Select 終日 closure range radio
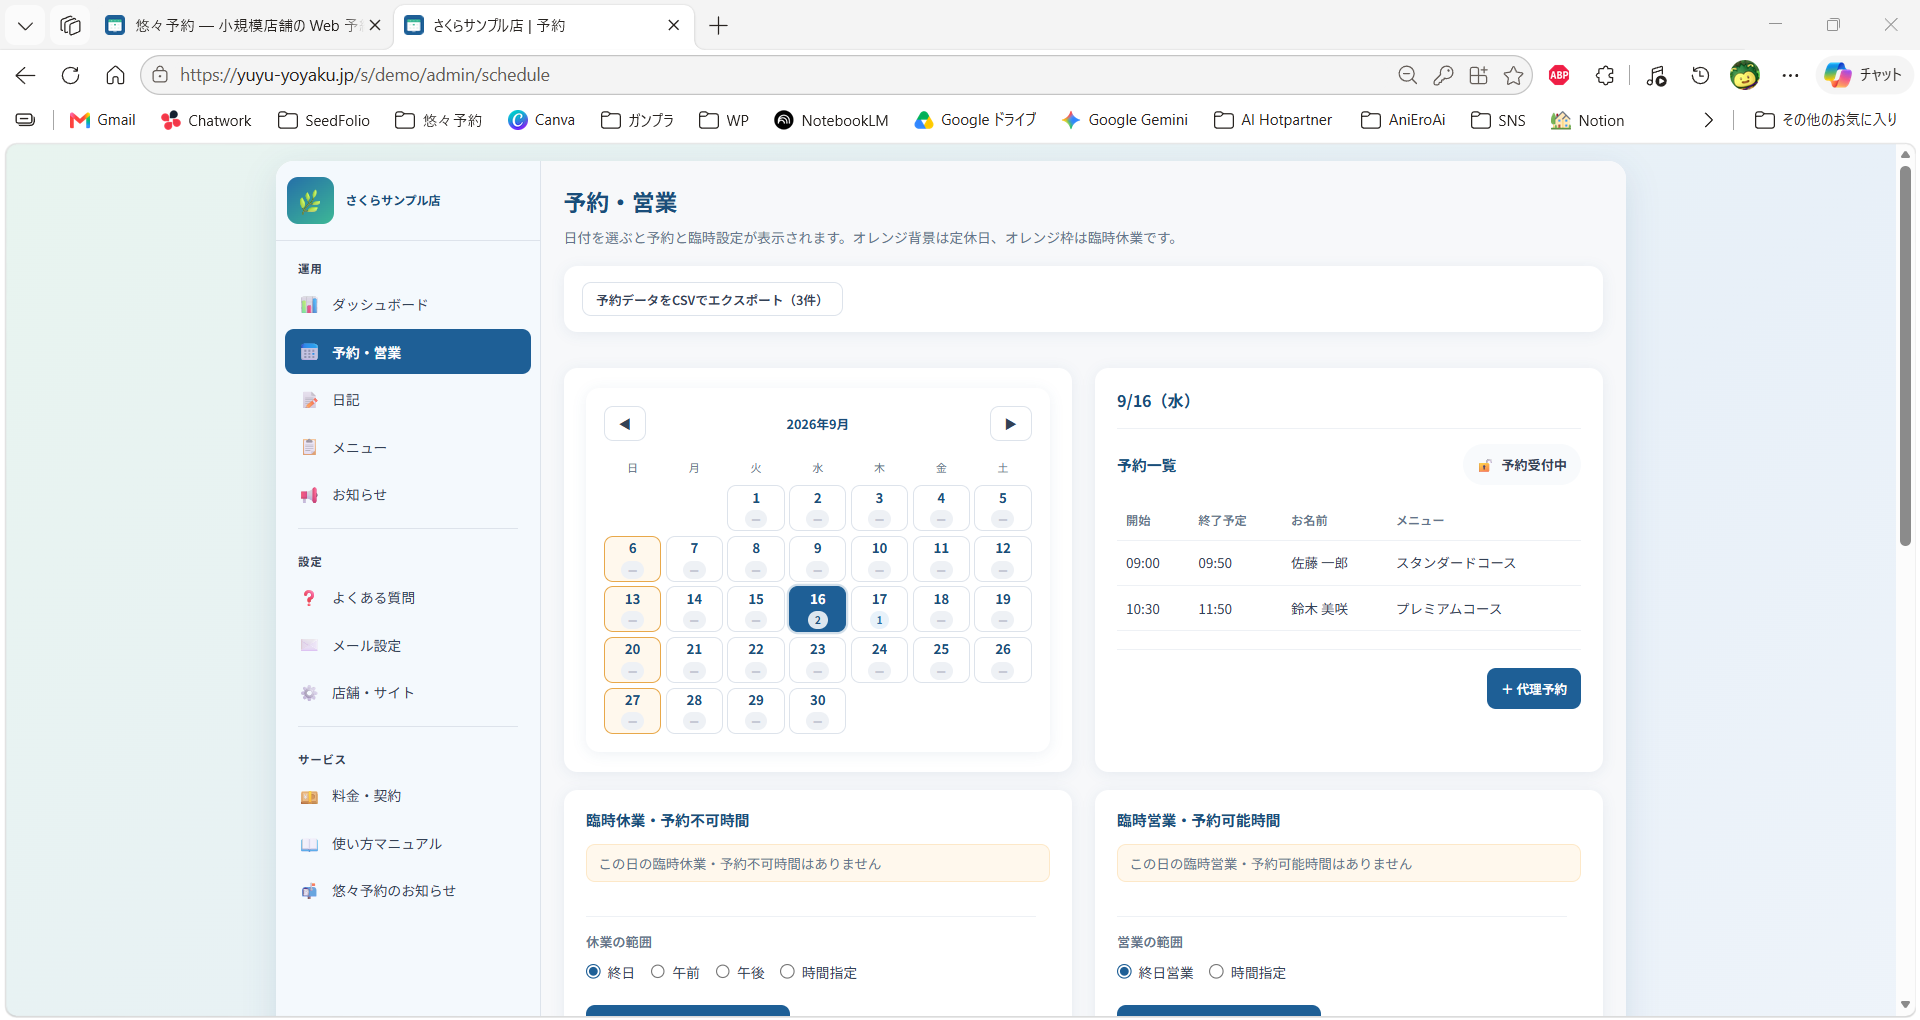 point(593,972)
